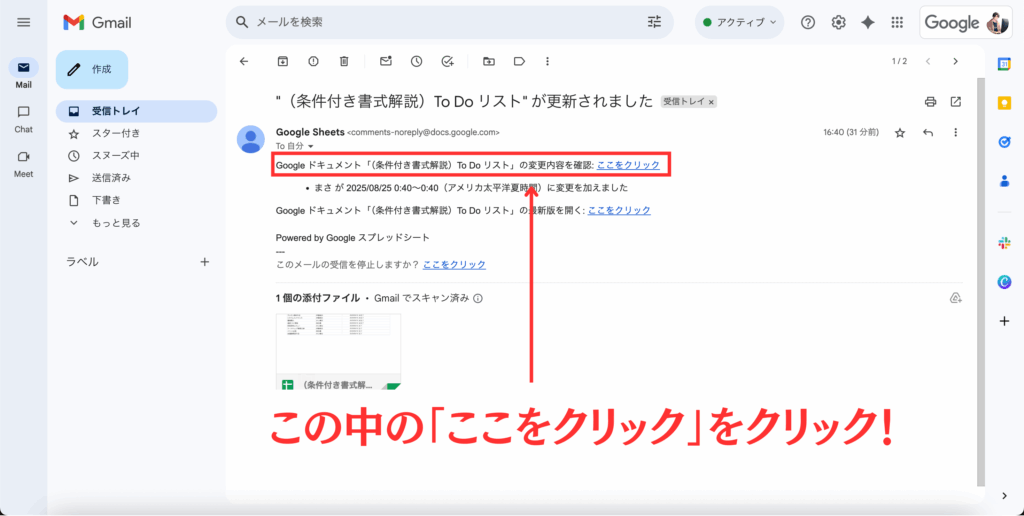Open Help question mark icon

click(808, 22)
